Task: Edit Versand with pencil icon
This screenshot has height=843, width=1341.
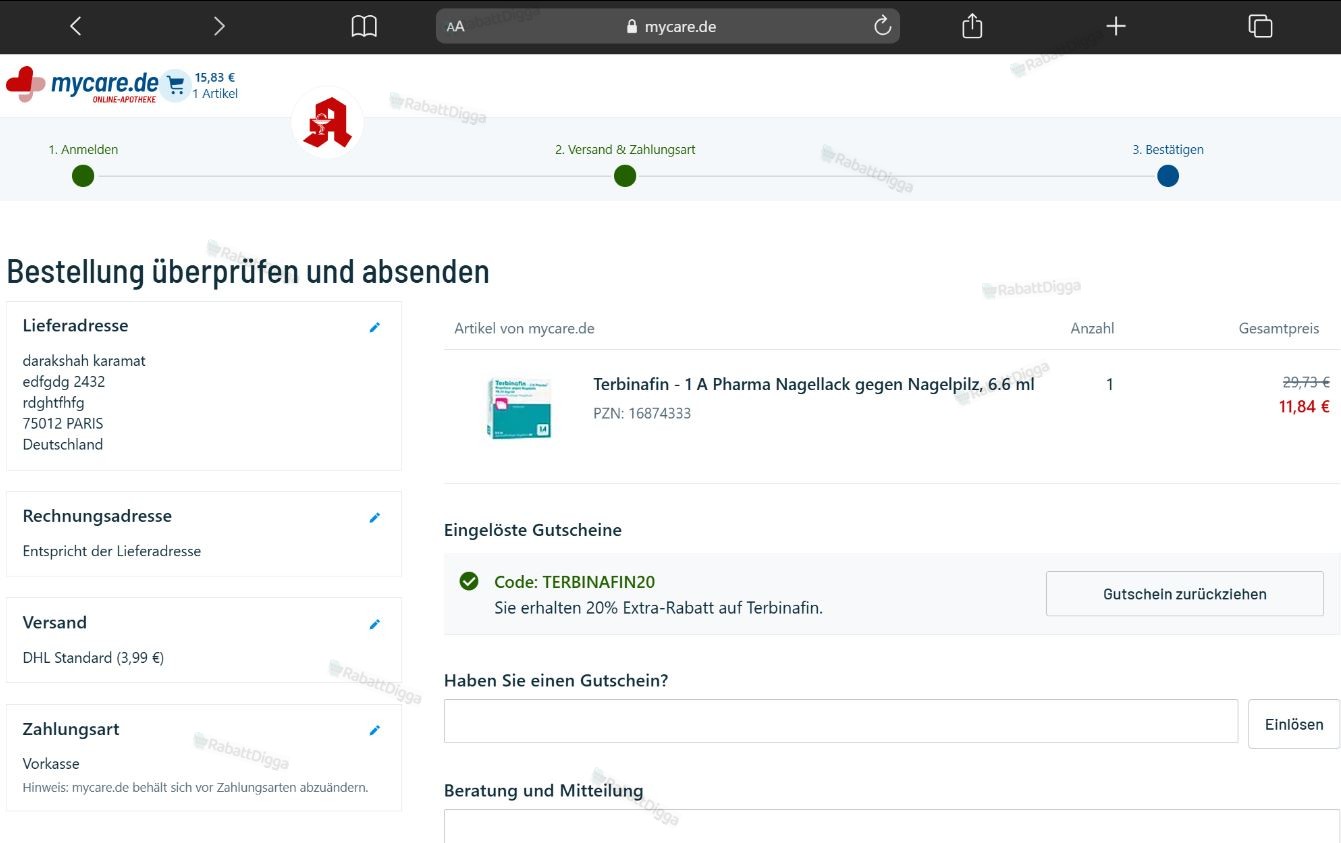Action: point(375,624)
